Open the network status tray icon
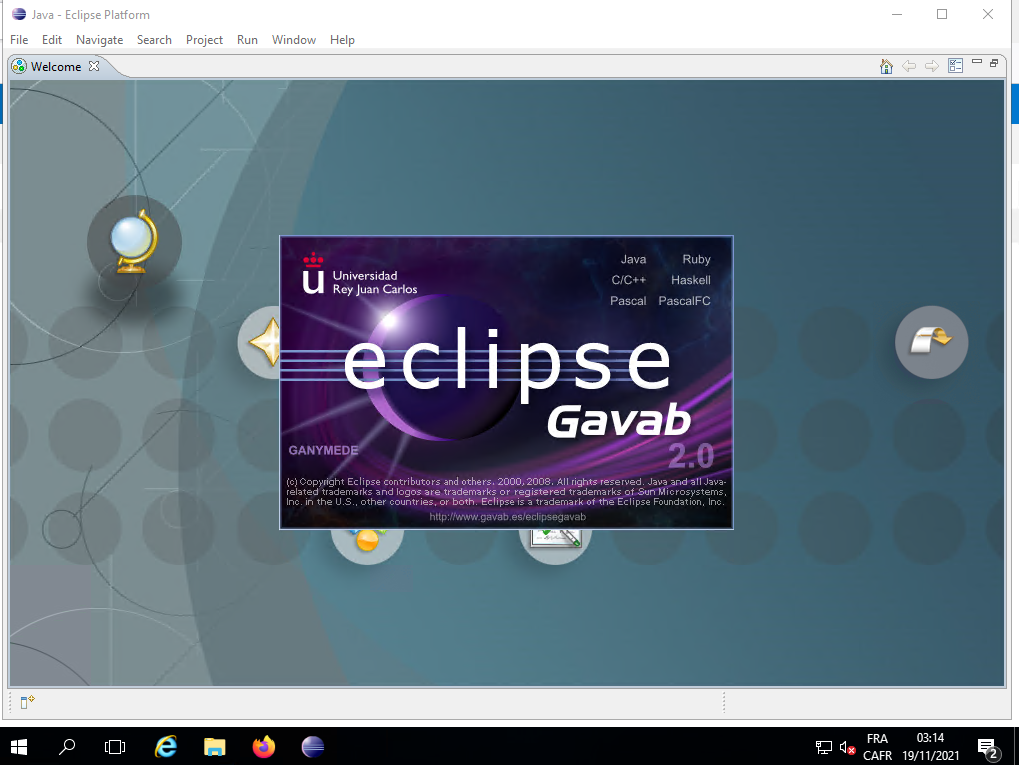The image size is (1019, 765). pos(823,747)
